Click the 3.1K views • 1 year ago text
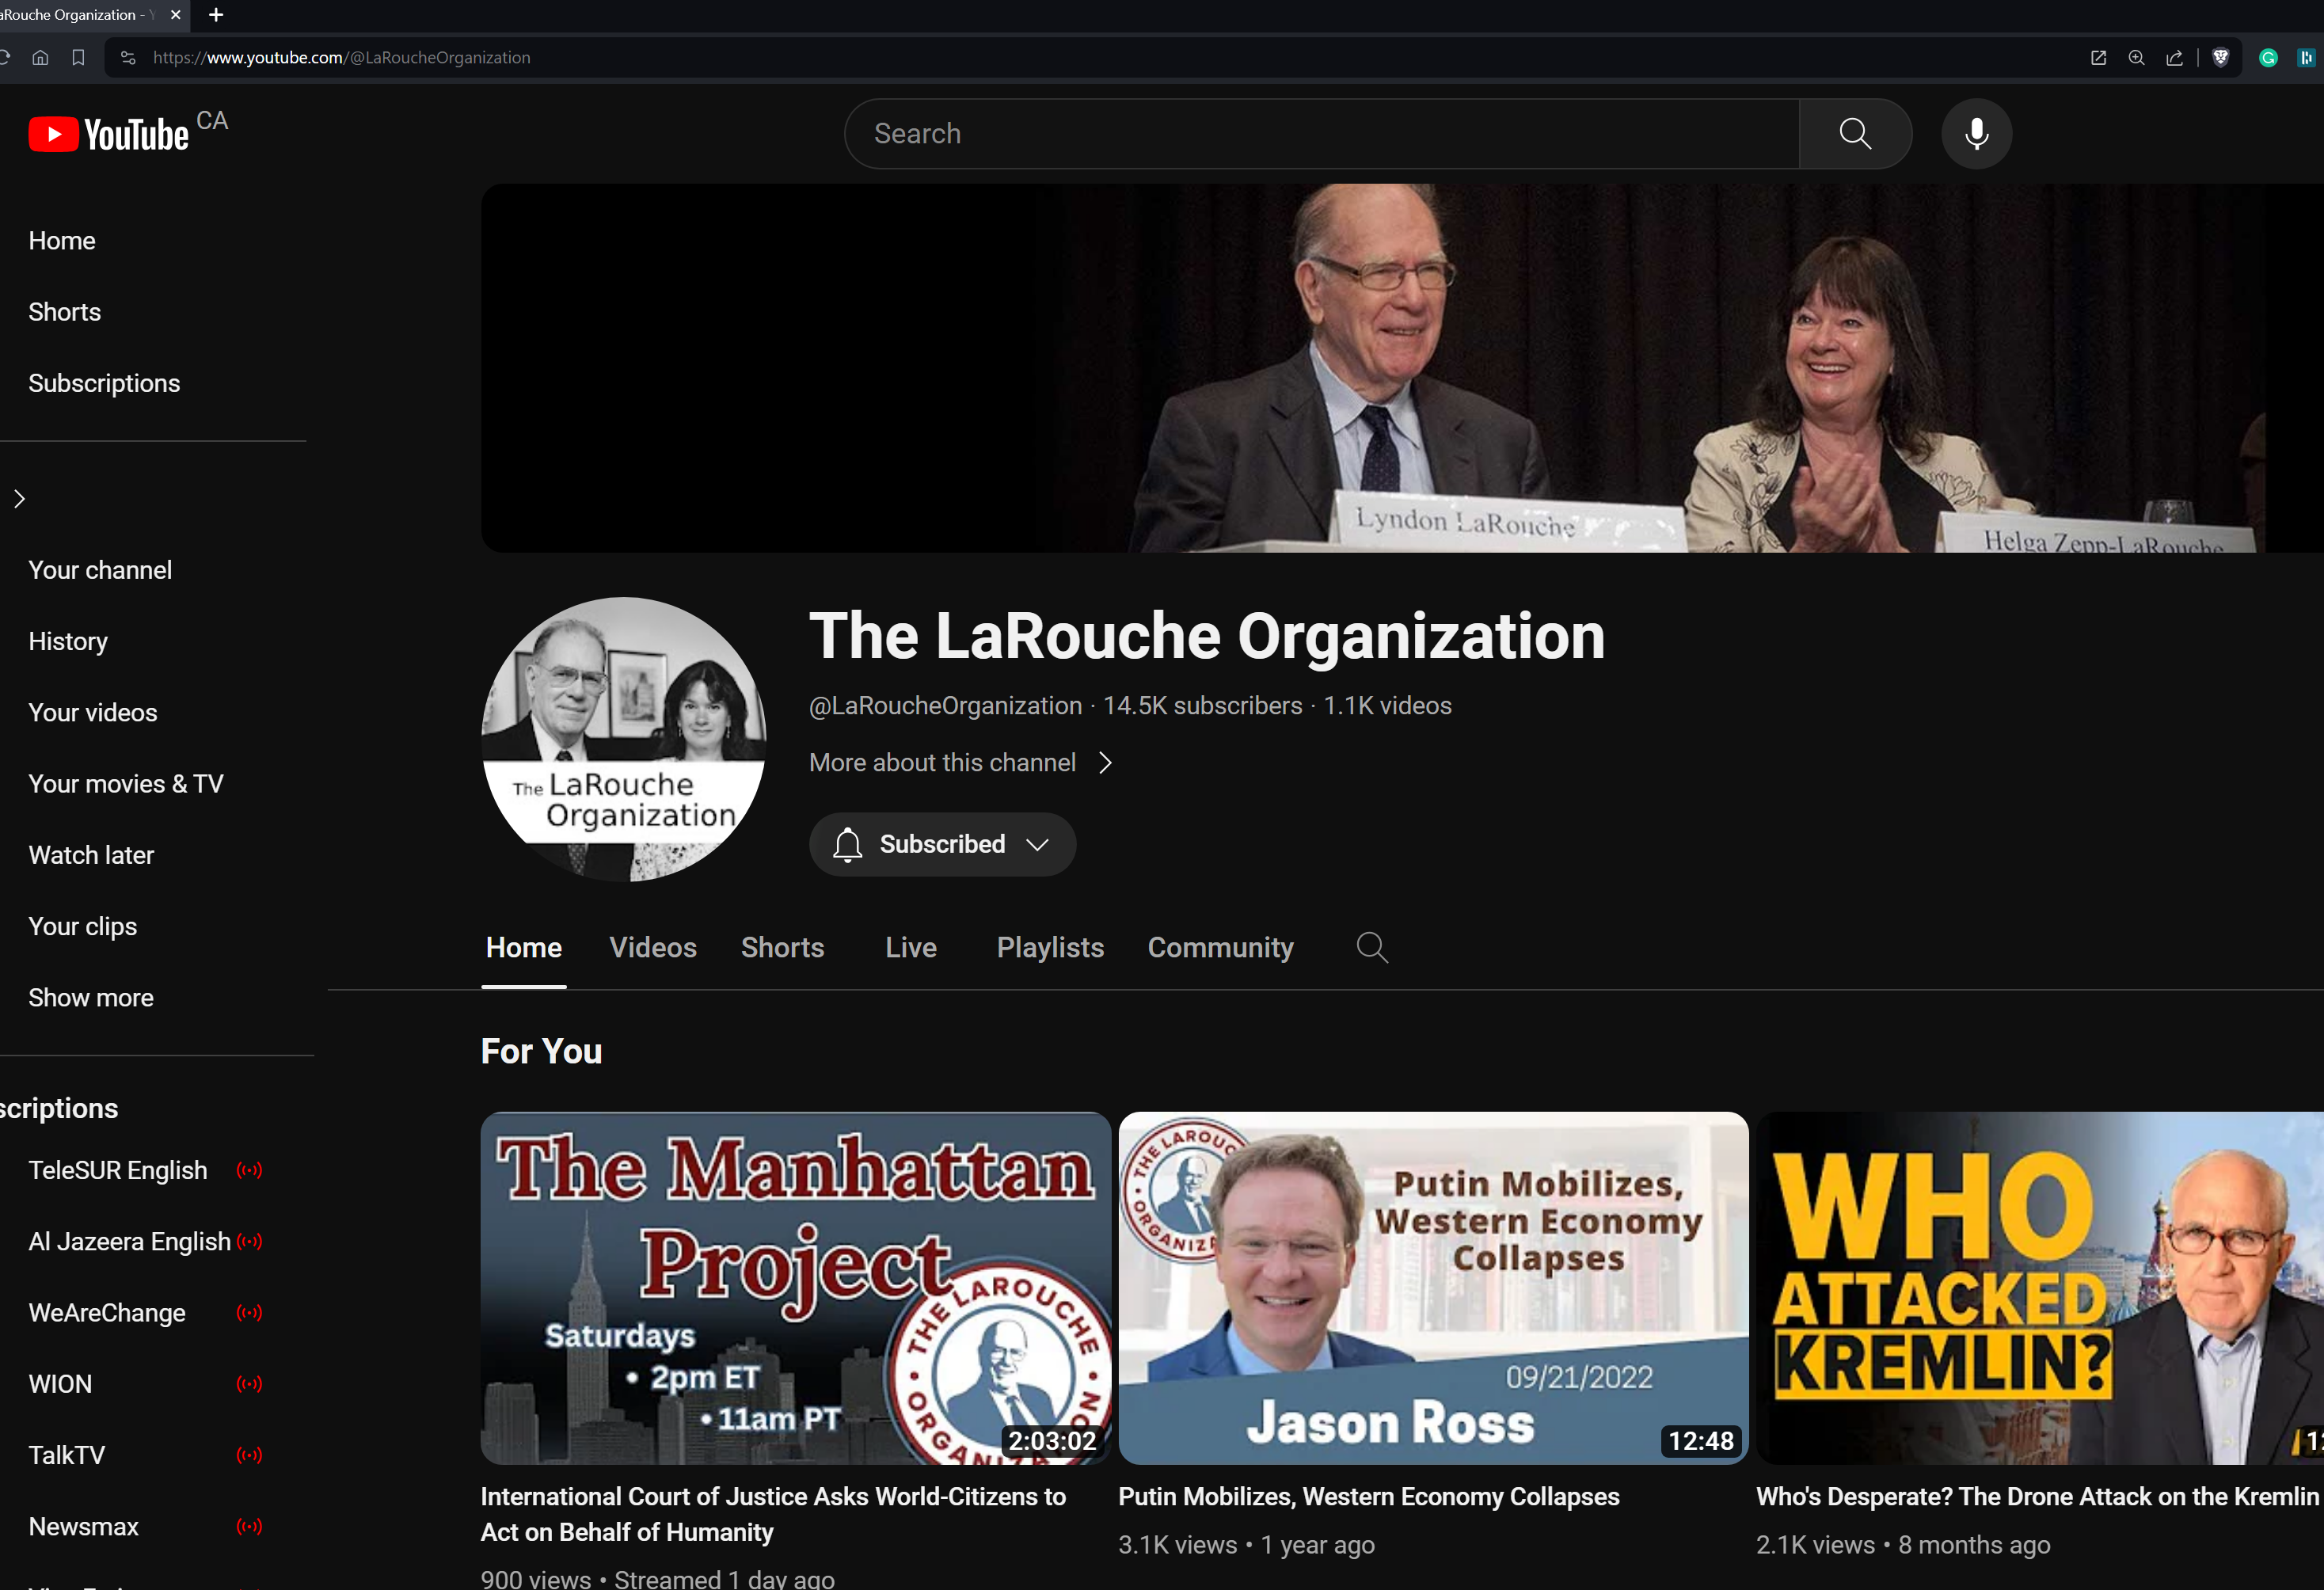The height and width of the screenshot is (1590, 2324). (1246, 1545)
